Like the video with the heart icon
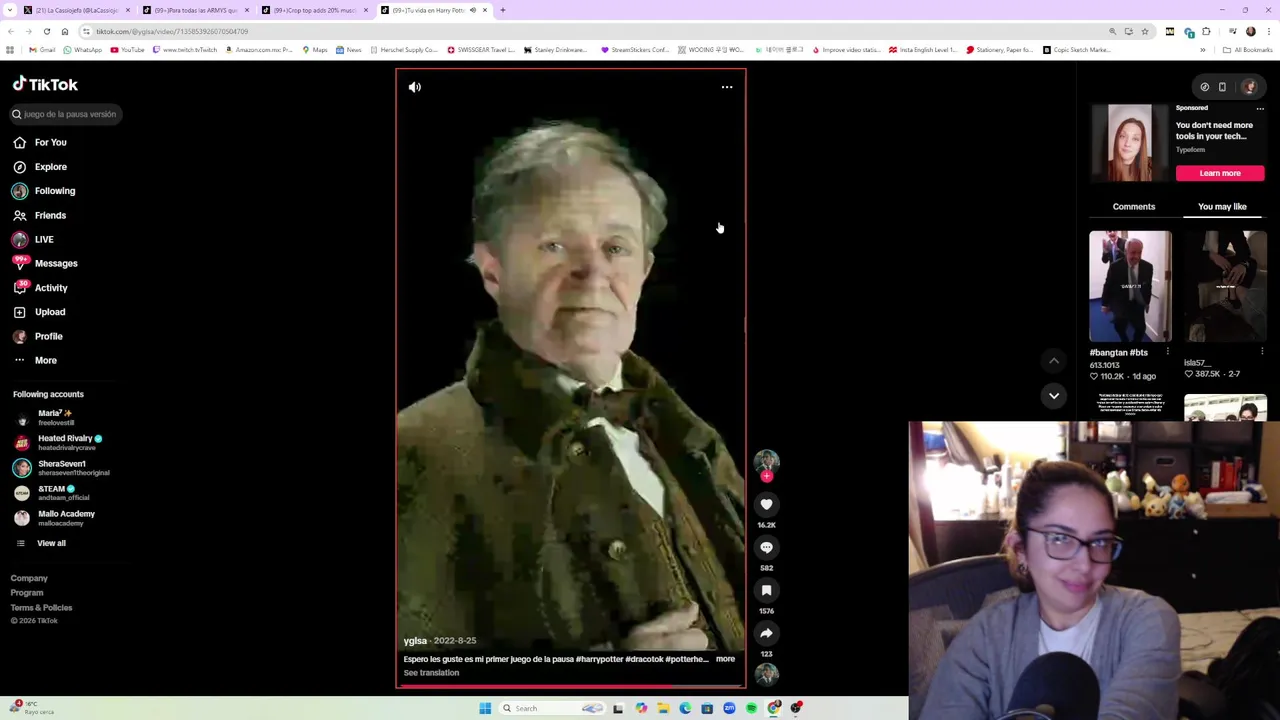The width and height of the screenshot is (1280, 720). pos(766,505)
